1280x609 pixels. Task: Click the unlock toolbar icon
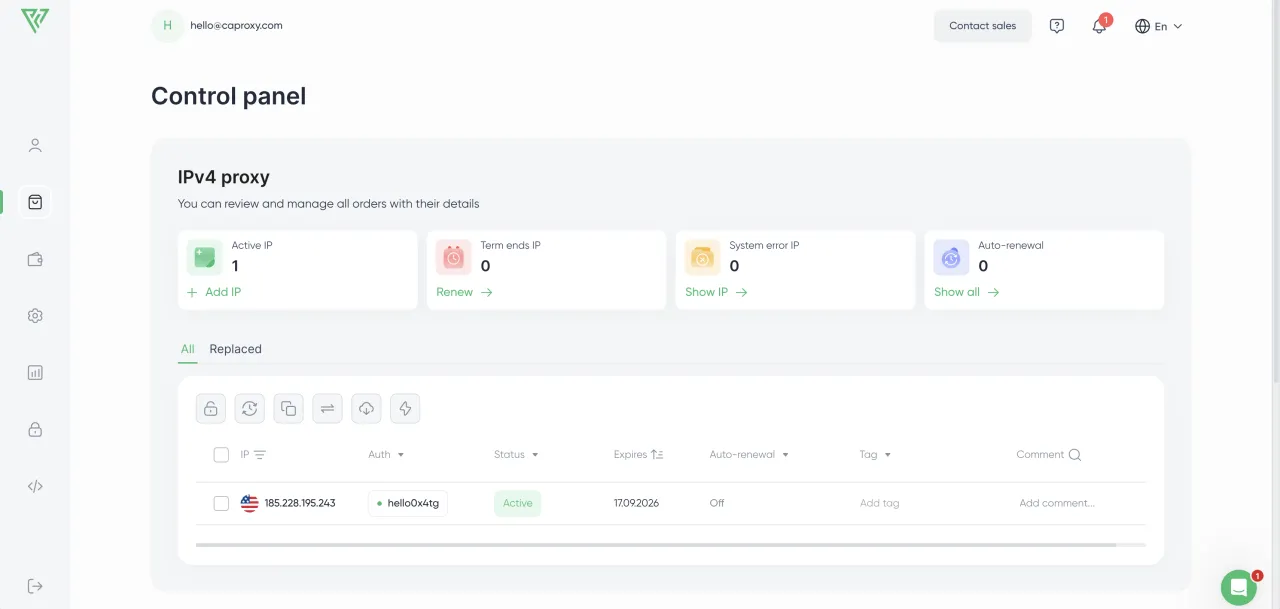pyautogui.click(x=210, y=408)
